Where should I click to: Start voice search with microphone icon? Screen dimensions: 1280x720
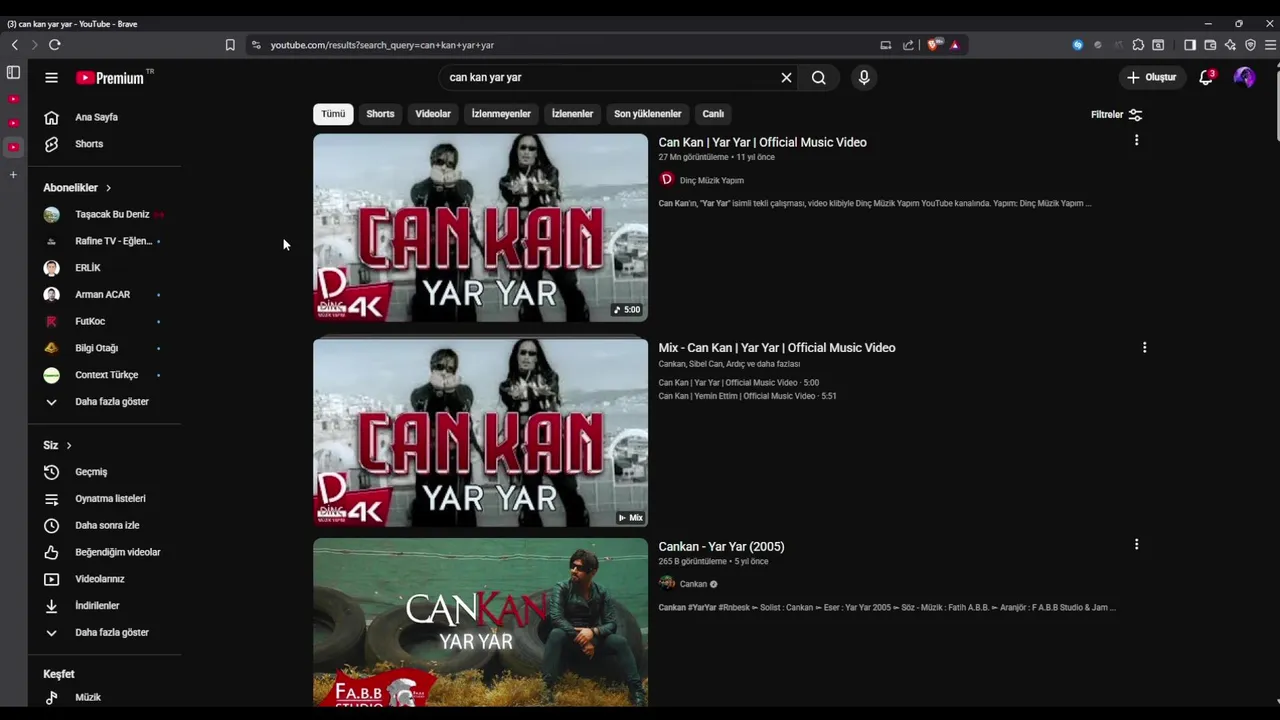pyautogui.click(x=864, y=77)
